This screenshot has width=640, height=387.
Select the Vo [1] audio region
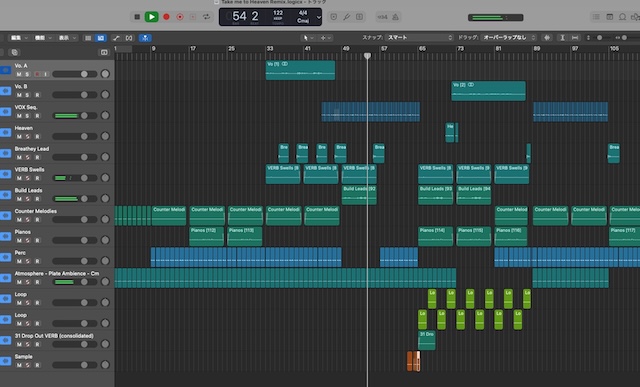[x=300, y=70]
